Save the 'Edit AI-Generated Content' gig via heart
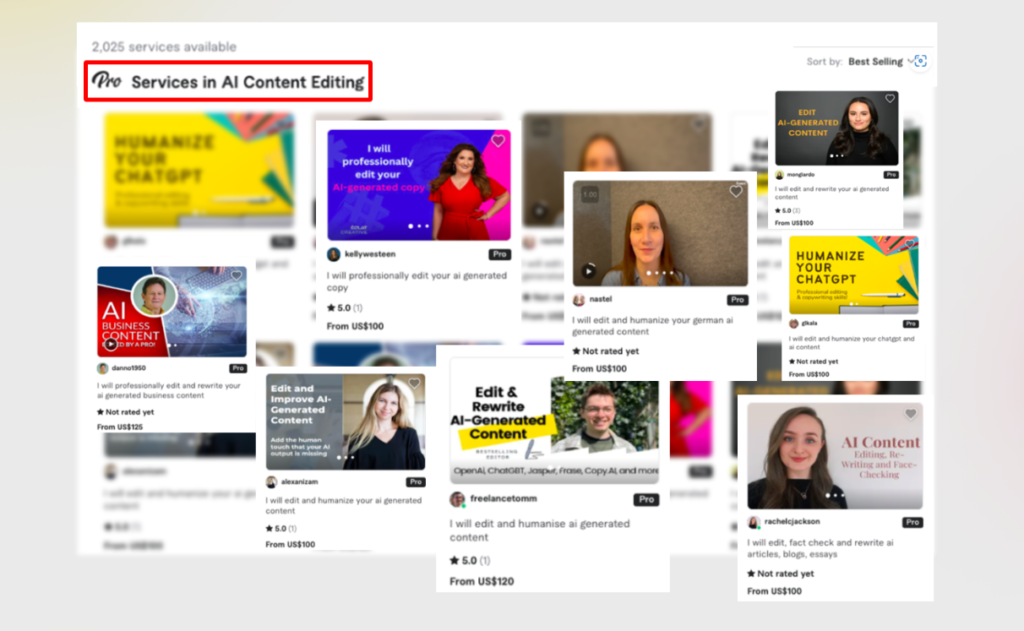Viewport: 1024px width, 631px height. [889, 99]
